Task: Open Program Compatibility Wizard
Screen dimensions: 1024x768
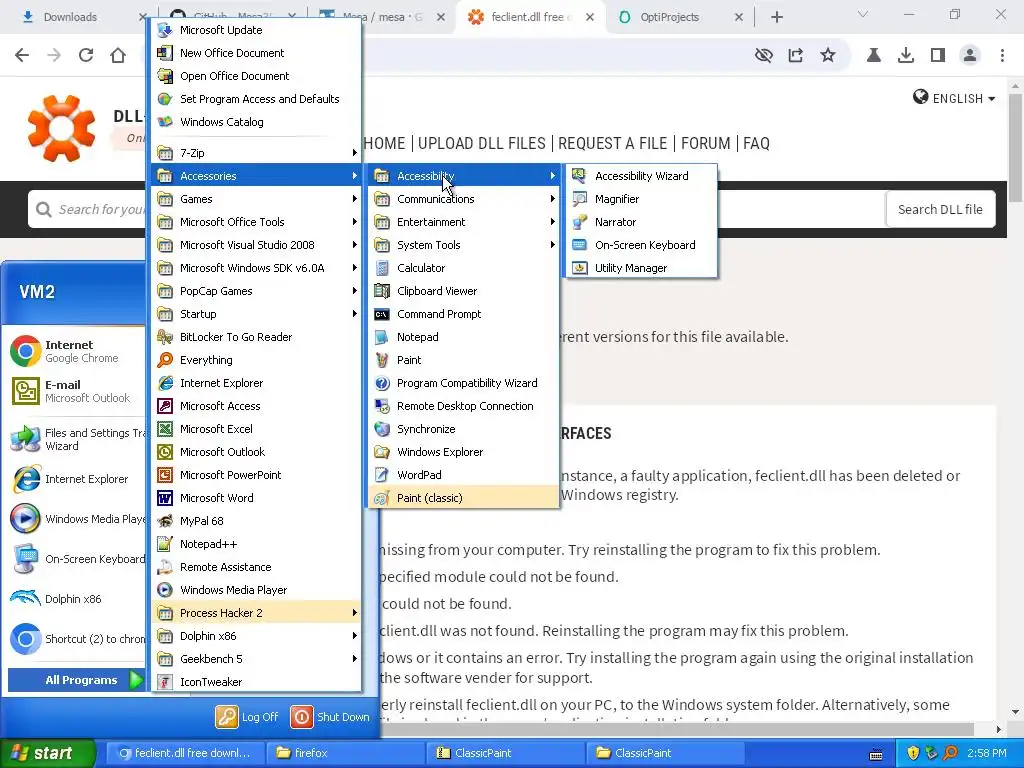Action: pyautogui.click(x=463, y=383)
